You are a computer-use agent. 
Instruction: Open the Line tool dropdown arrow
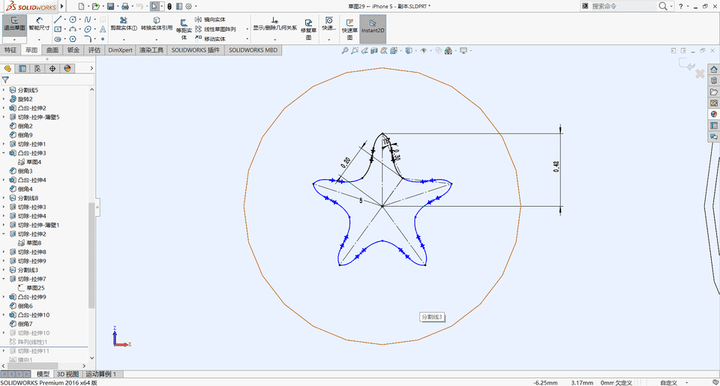coord(65,19)
